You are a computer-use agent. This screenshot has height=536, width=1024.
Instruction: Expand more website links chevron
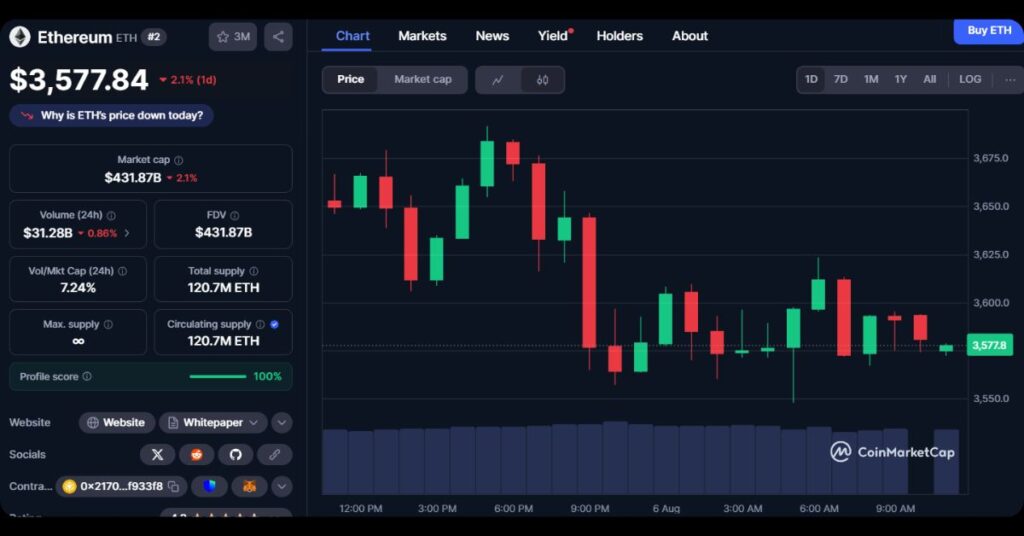[x=281, y=423]
